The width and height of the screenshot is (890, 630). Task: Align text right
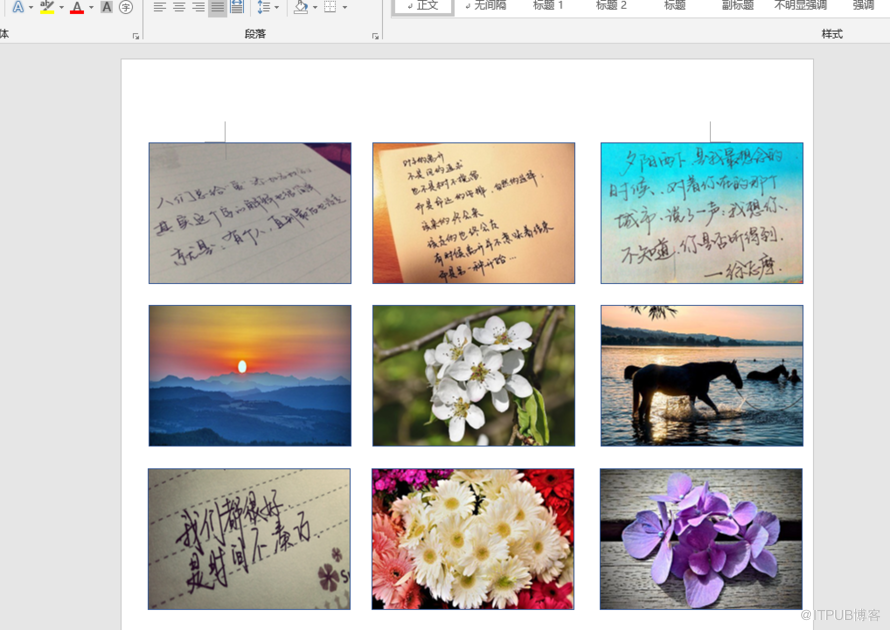point(198,7)
